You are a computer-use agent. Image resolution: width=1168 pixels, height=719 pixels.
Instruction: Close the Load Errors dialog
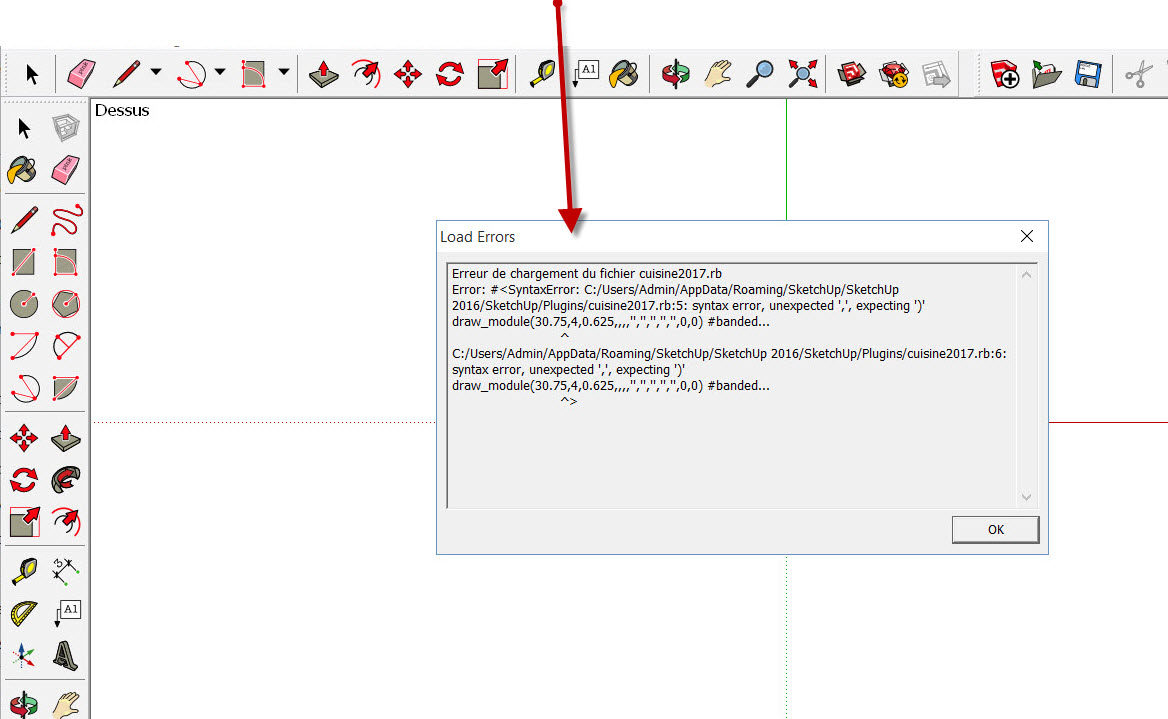click(1026, 237)
